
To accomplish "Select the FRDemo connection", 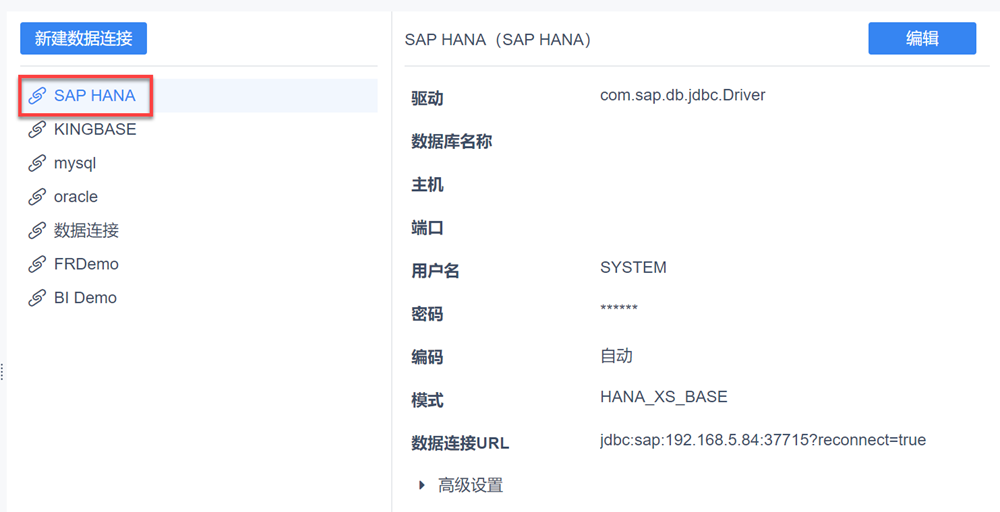I will pos(86,264).
